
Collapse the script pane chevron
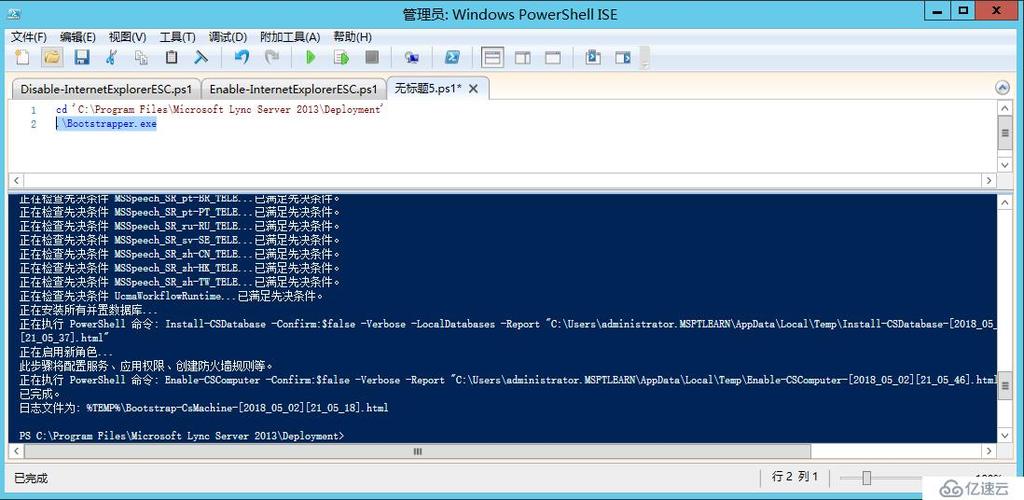coord(1002,87)
